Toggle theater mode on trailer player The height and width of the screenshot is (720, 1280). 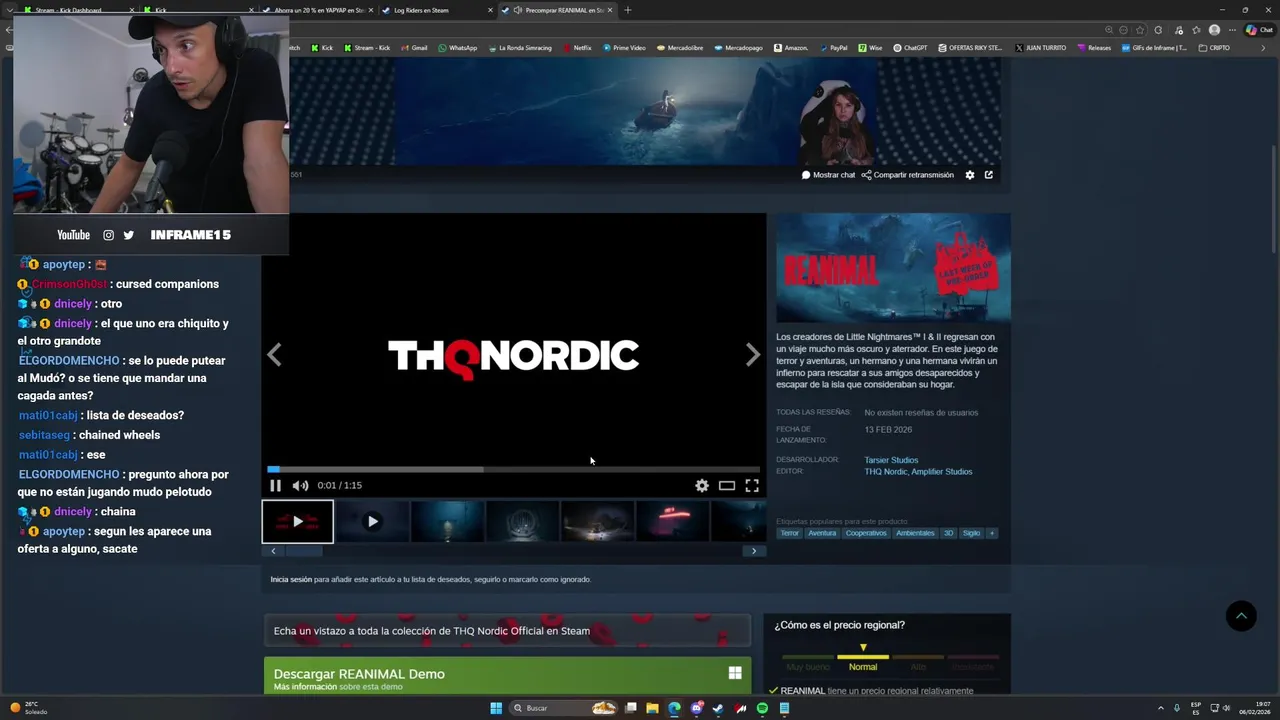pos(727,485)
